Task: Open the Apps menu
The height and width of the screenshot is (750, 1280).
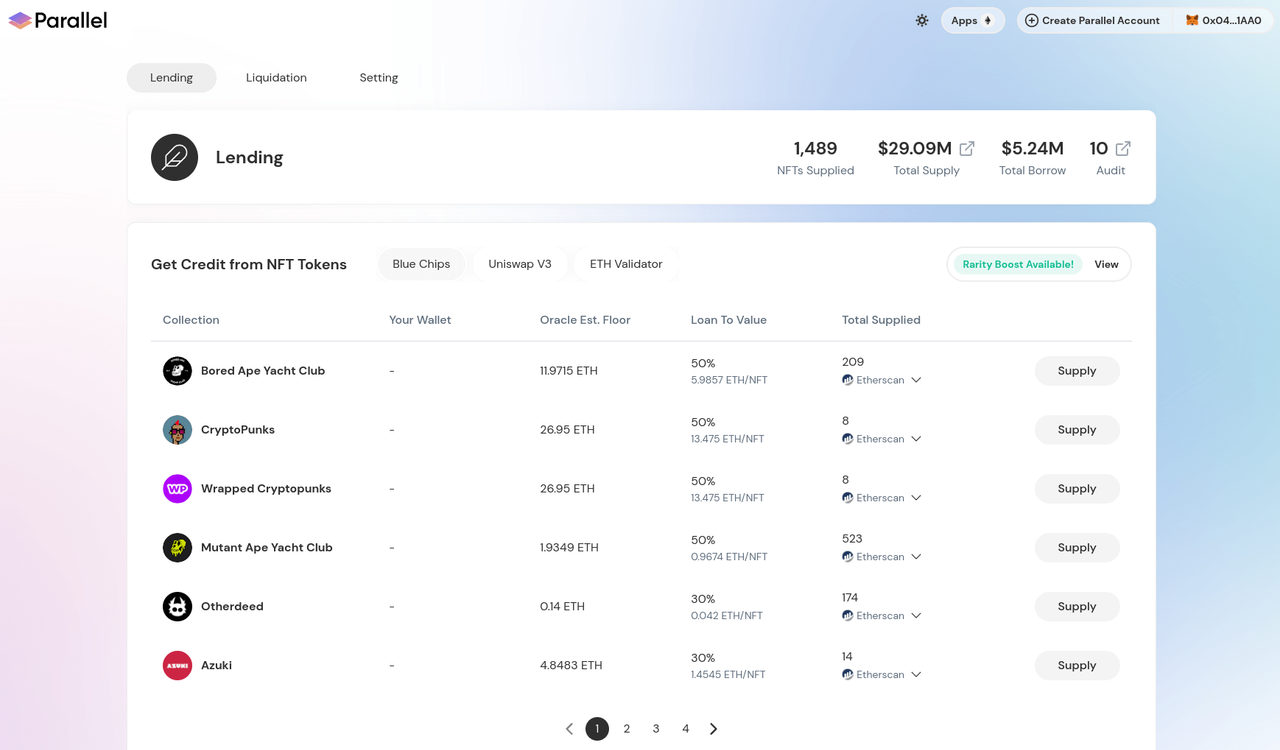Action: 972,20
